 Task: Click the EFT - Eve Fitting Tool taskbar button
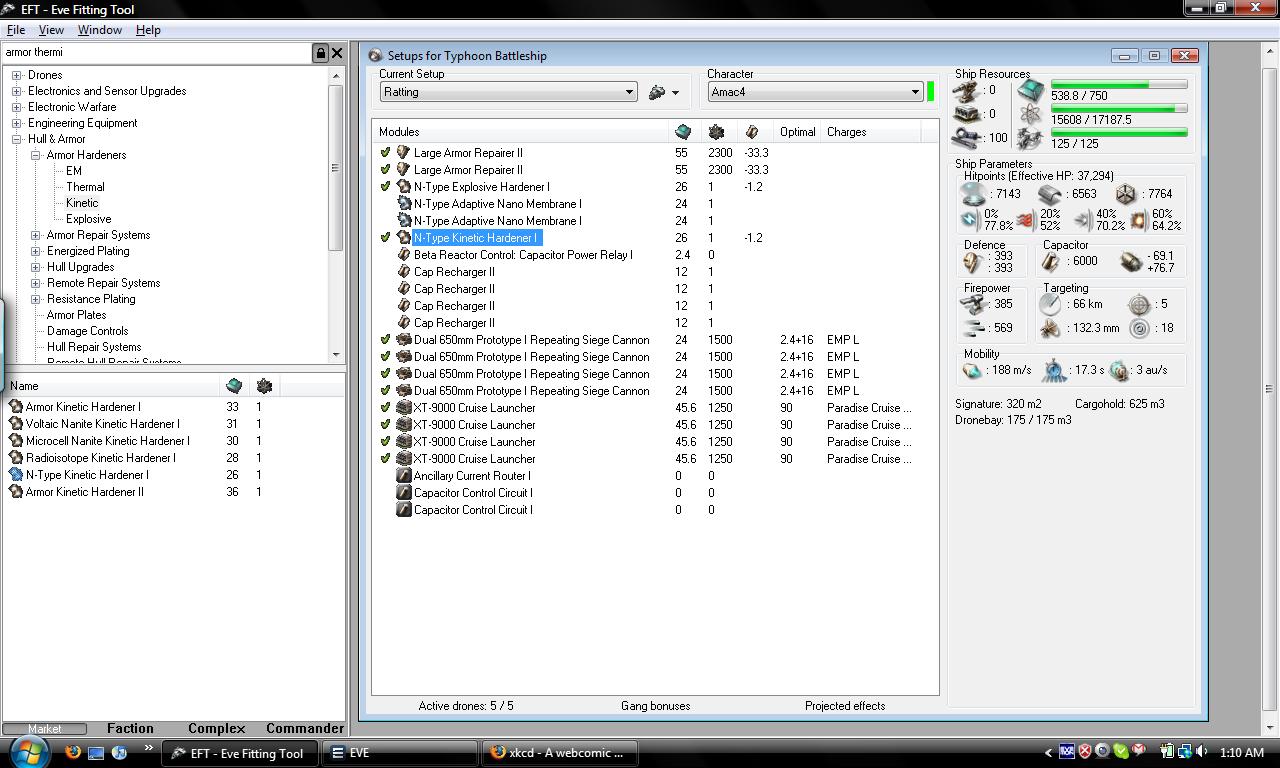click(240, 753)
